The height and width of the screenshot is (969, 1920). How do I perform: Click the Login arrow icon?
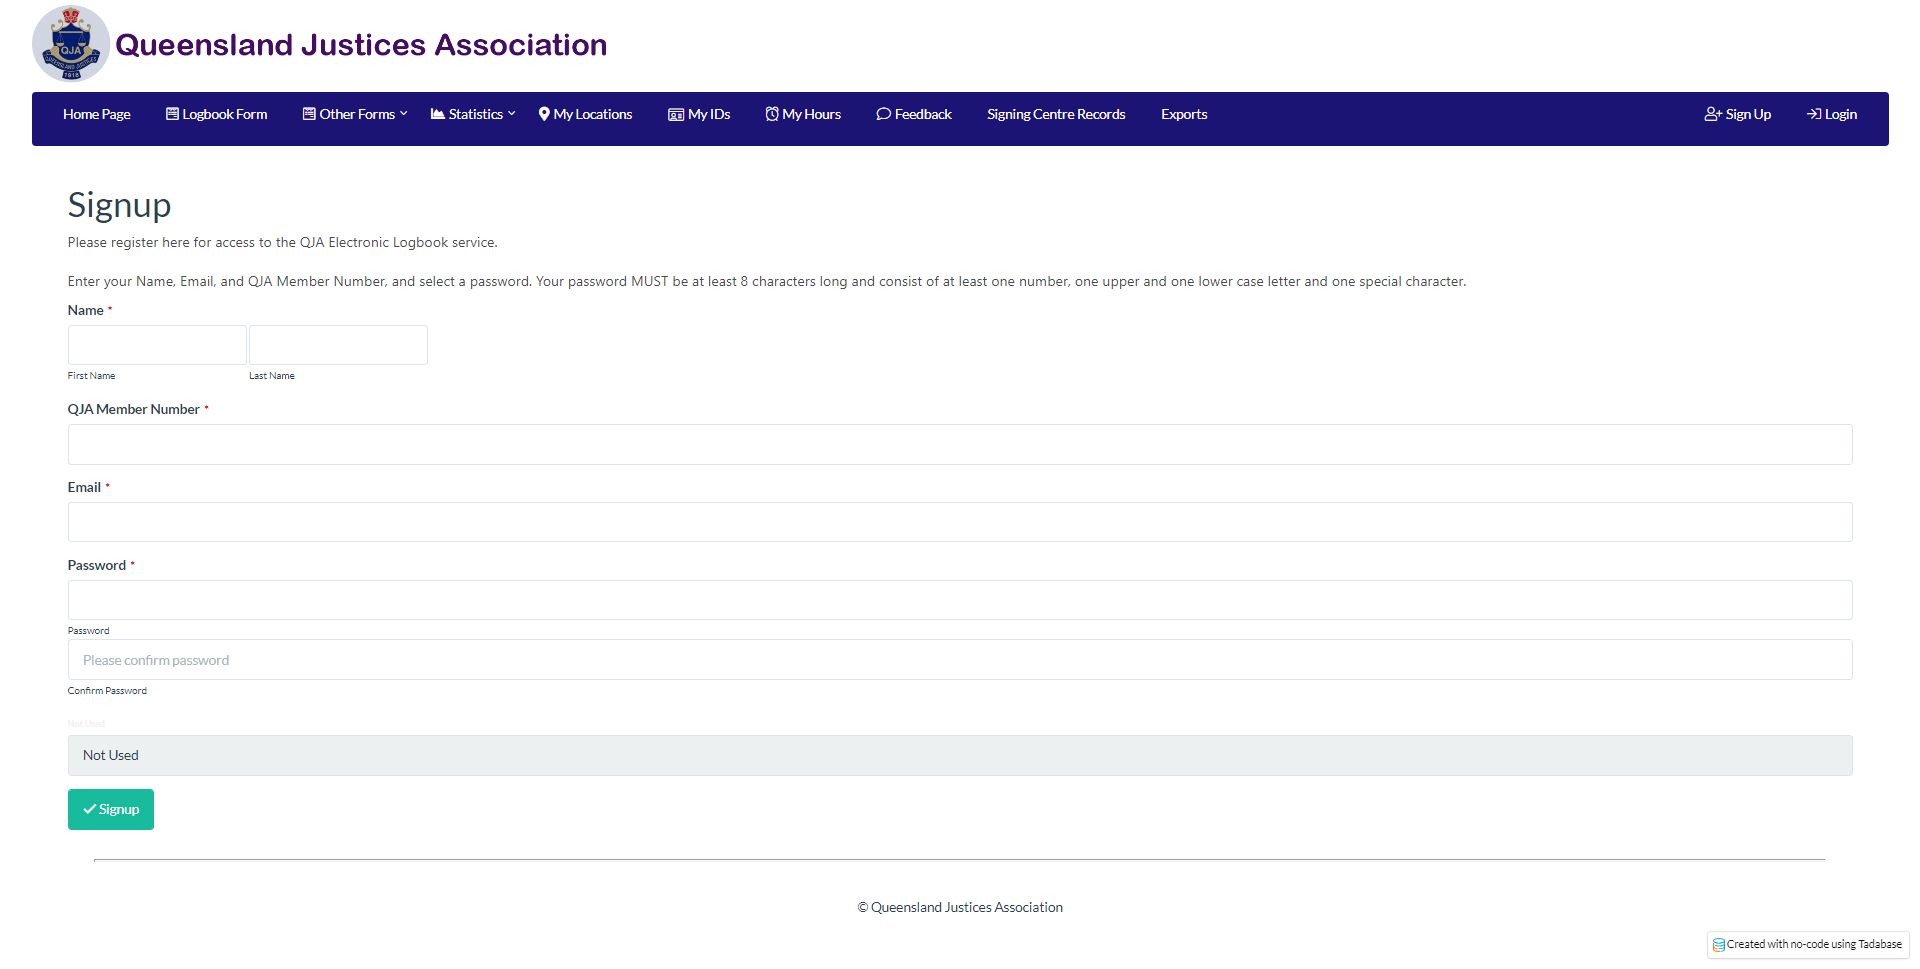click(x=1814, y=114)
